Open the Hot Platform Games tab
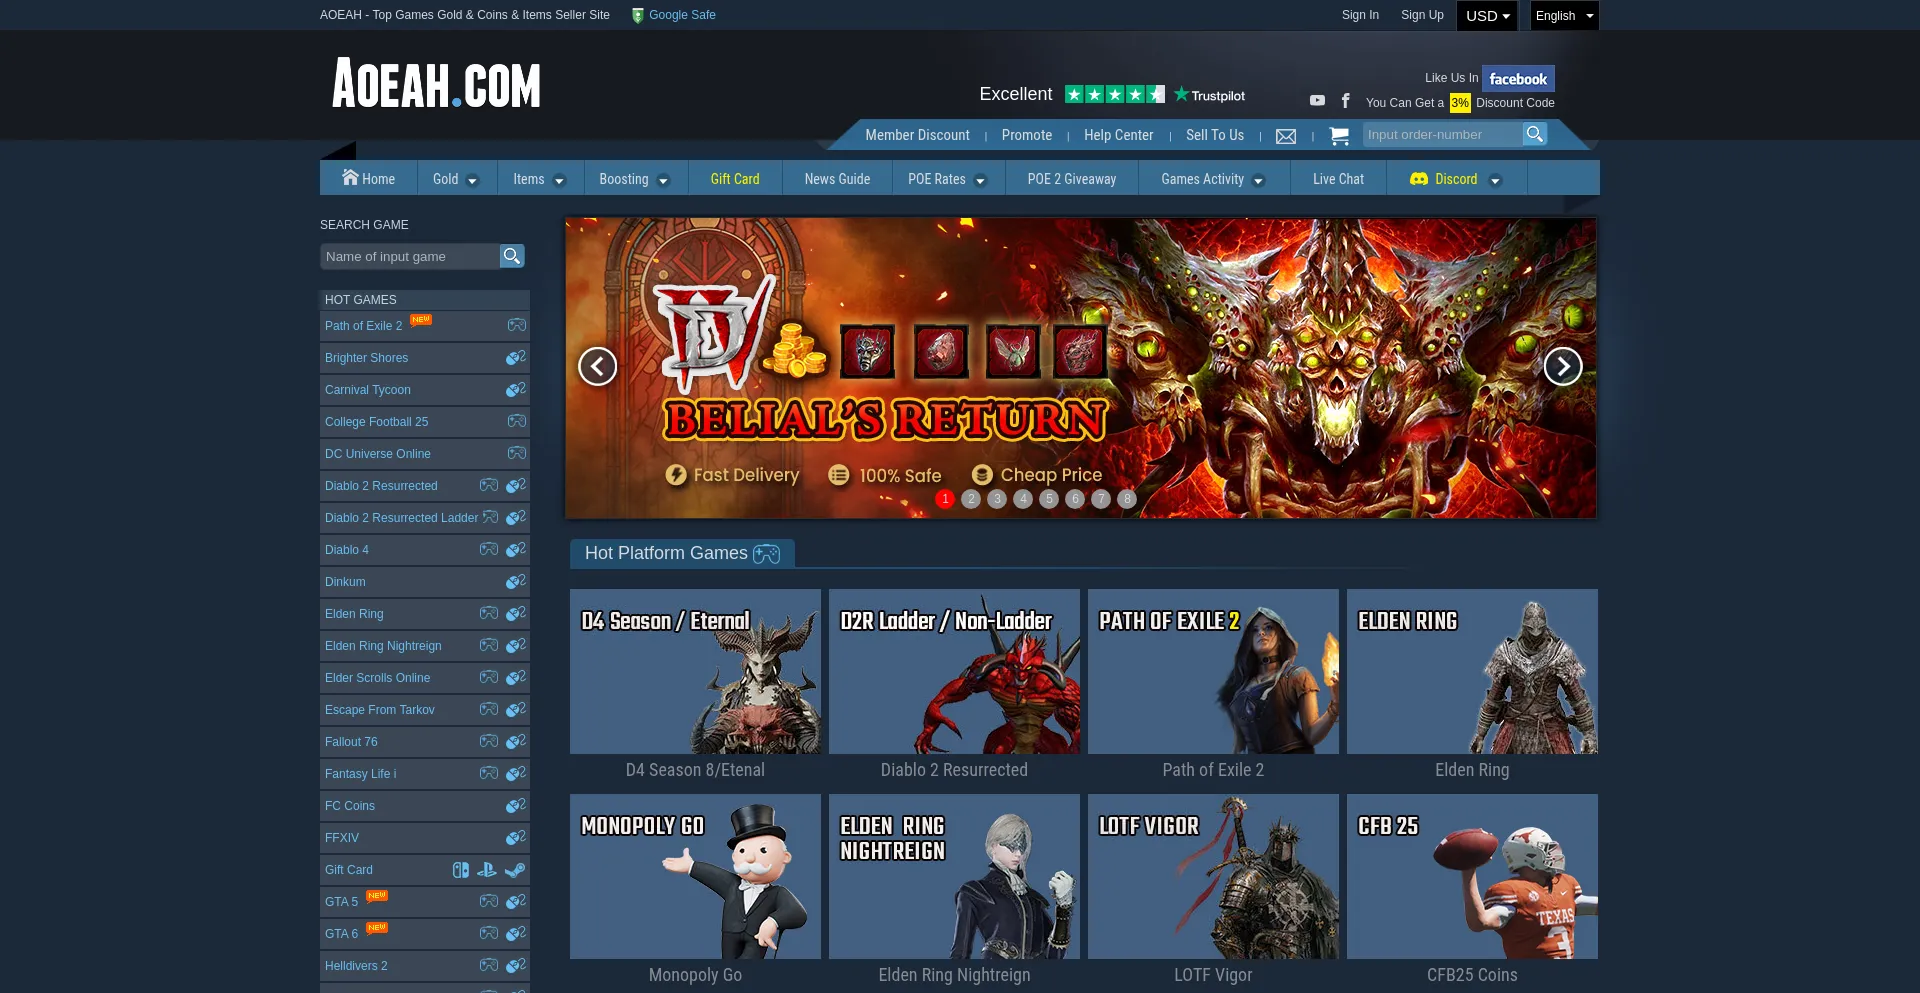Viewport: 1920px width, 993px height. 682,553
